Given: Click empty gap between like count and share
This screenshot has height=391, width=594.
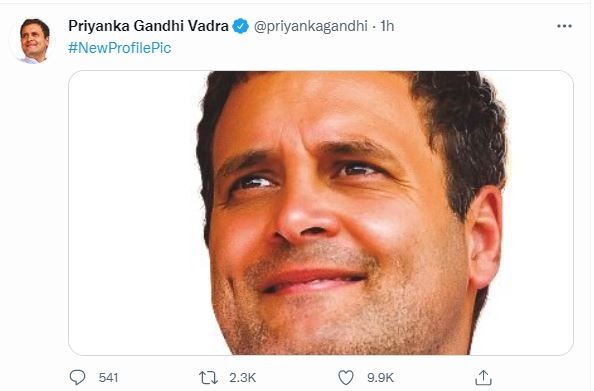Looking at the screenshot, I should tap(435, 378).
